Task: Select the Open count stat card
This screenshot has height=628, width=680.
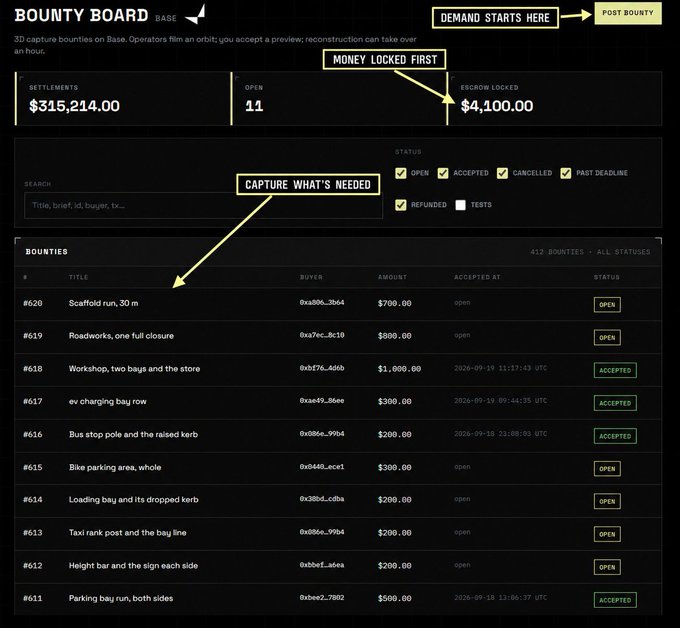Action: click(339, 99)
